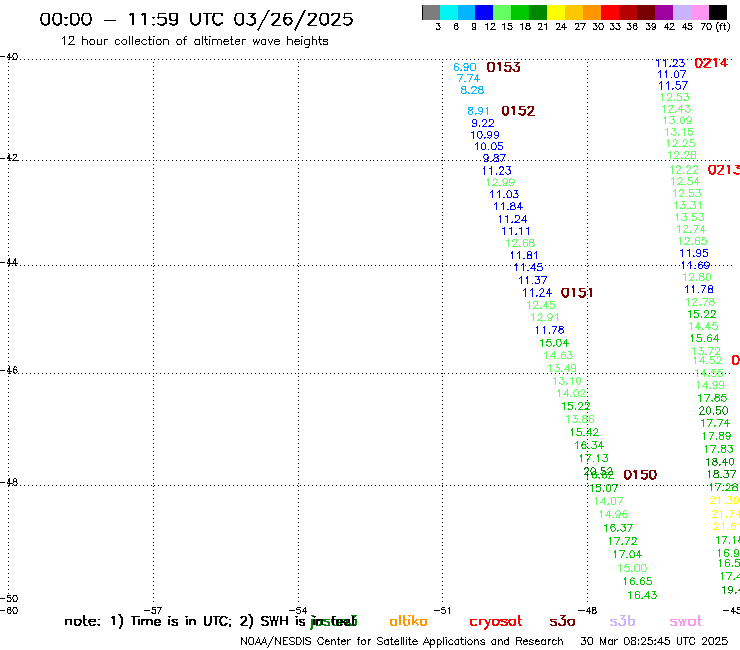
Task: Click the red time marker '0214'
Action: pyautogui.click(x=711, y=63)
